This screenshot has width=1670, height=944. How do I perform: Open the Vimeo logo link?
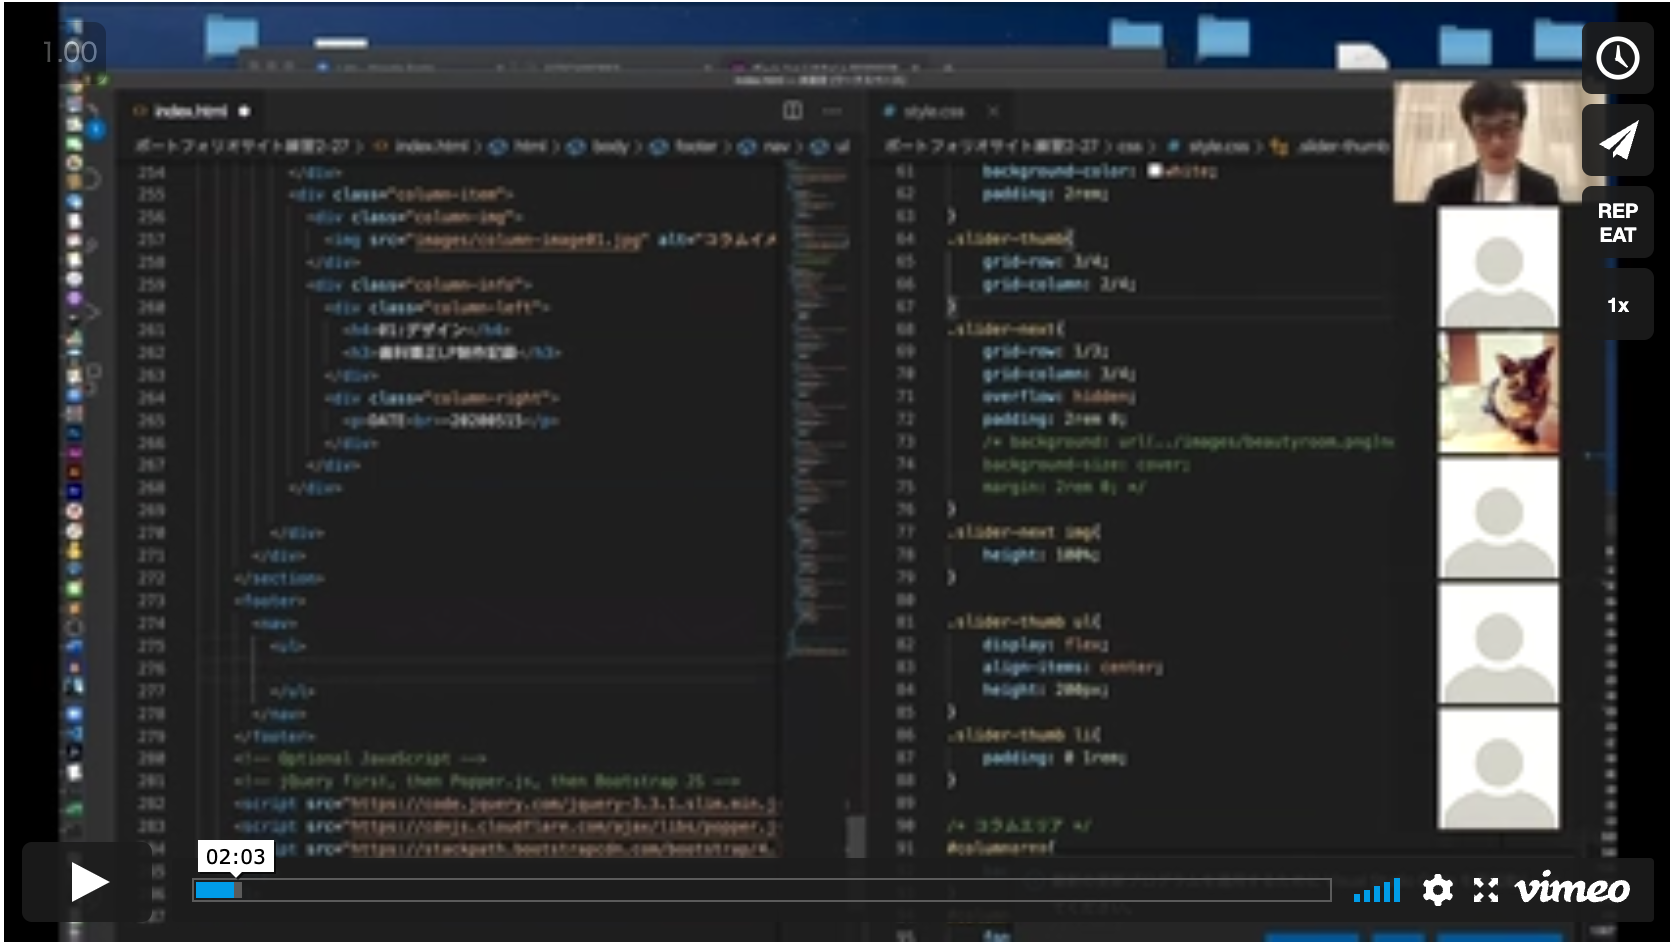point(1571,889)
